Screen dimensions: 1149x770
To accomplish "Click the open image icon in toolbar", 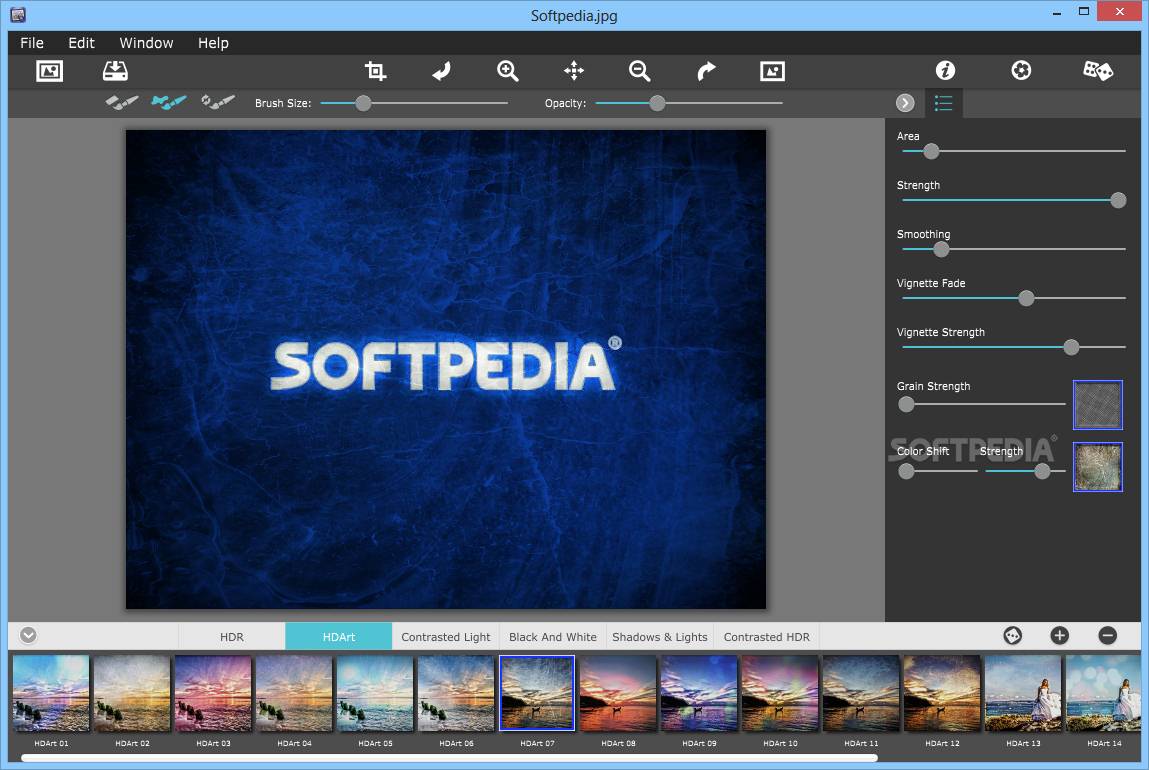I will click(49, 71).
